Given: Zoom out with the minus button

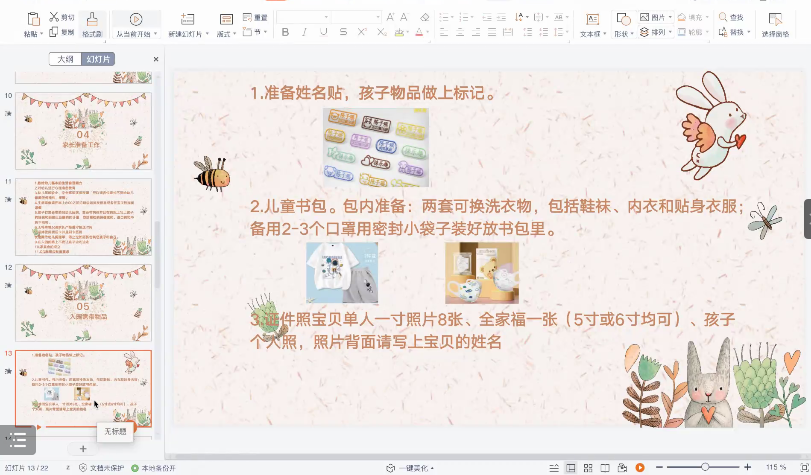Looking at the screenshot, I should pos(659,467).
